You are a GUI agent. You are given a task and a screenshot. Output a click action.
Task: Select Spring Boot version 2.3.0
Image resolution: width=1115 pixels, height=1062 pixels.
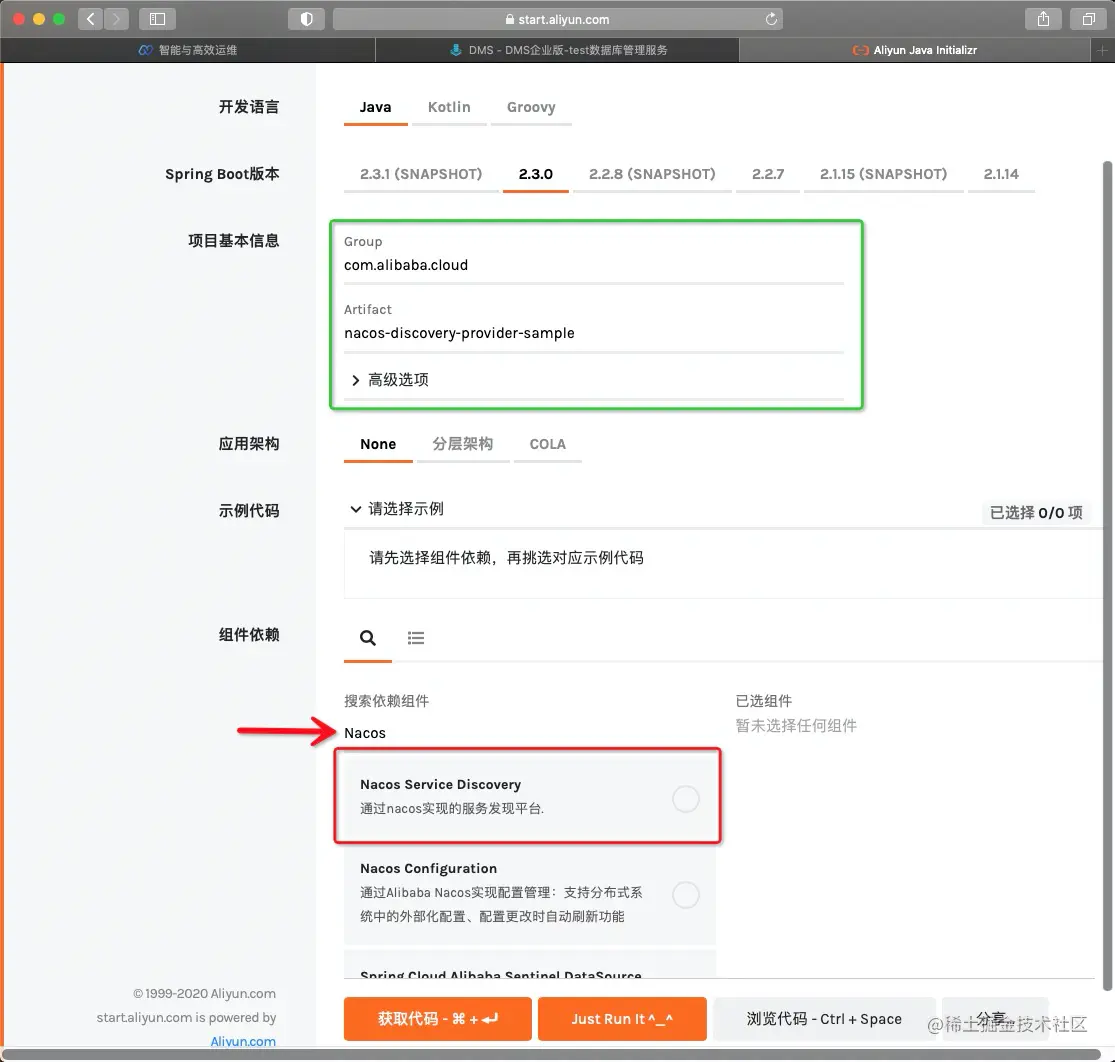point(535,174)
